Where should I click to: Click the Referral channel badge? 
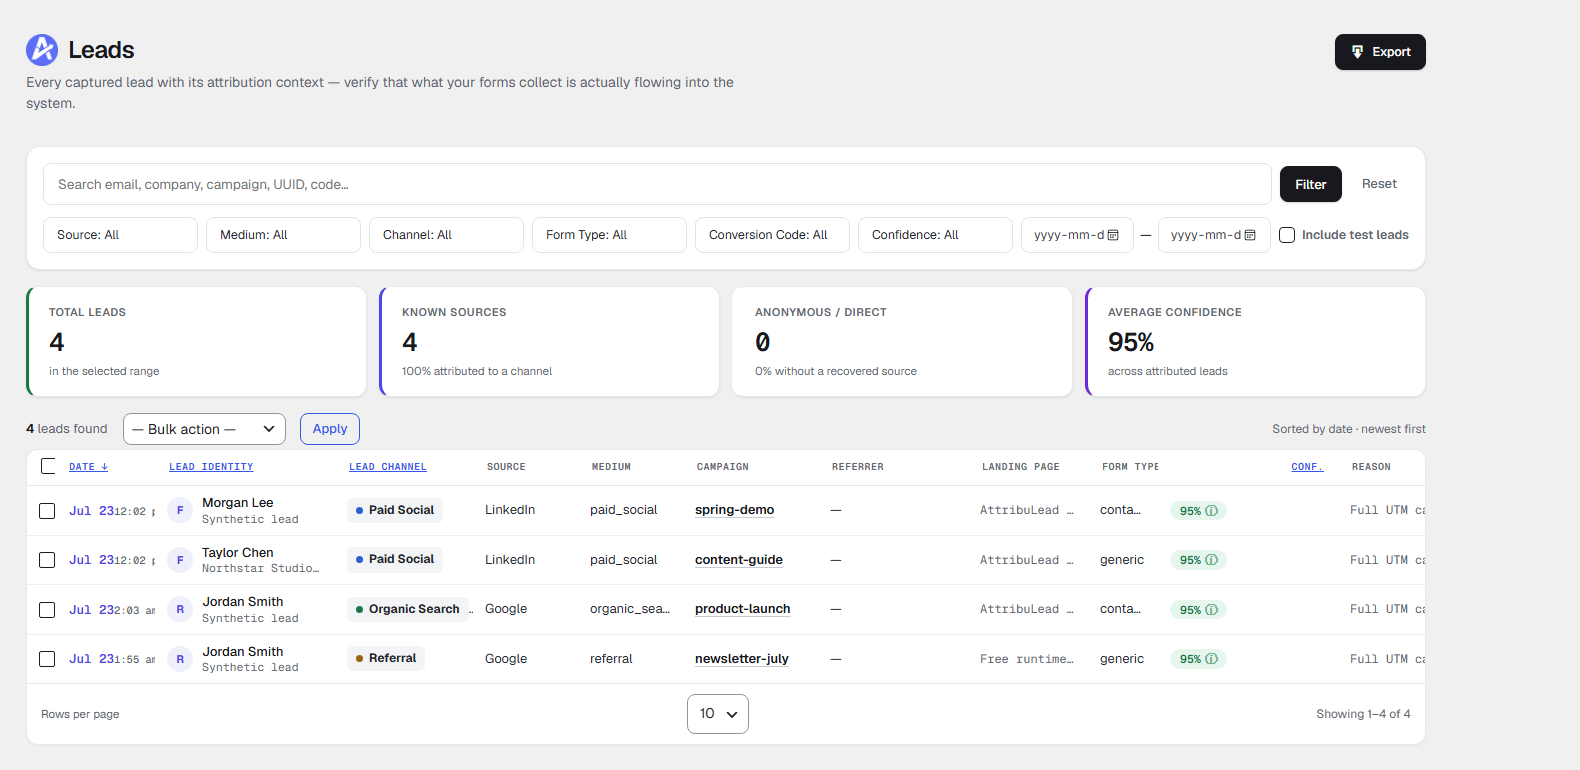[386, 659]
